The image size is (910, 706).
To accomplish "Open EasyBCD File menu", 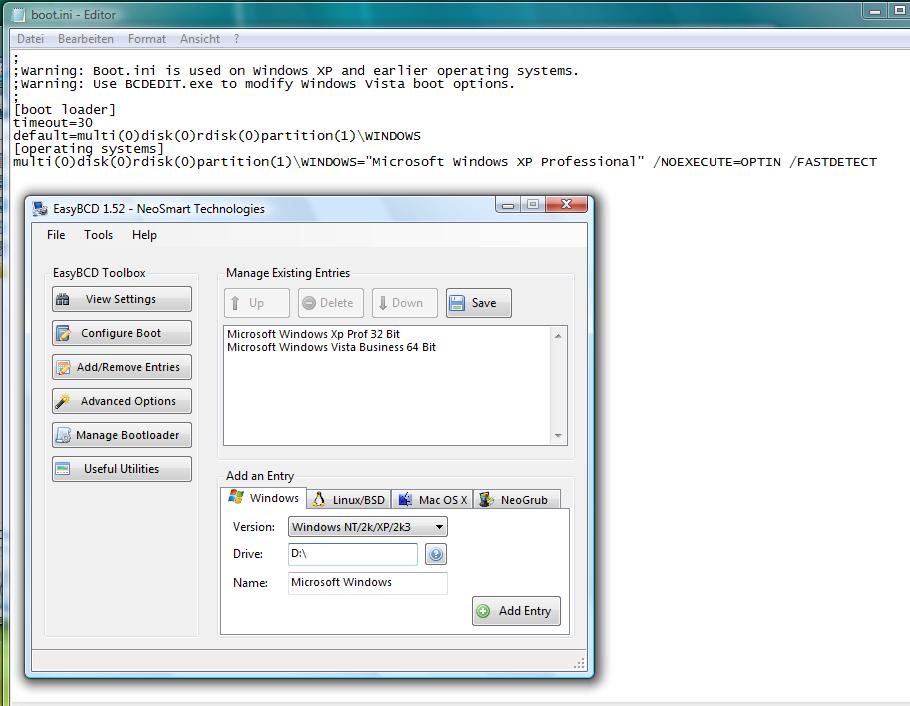I will 56,235.
